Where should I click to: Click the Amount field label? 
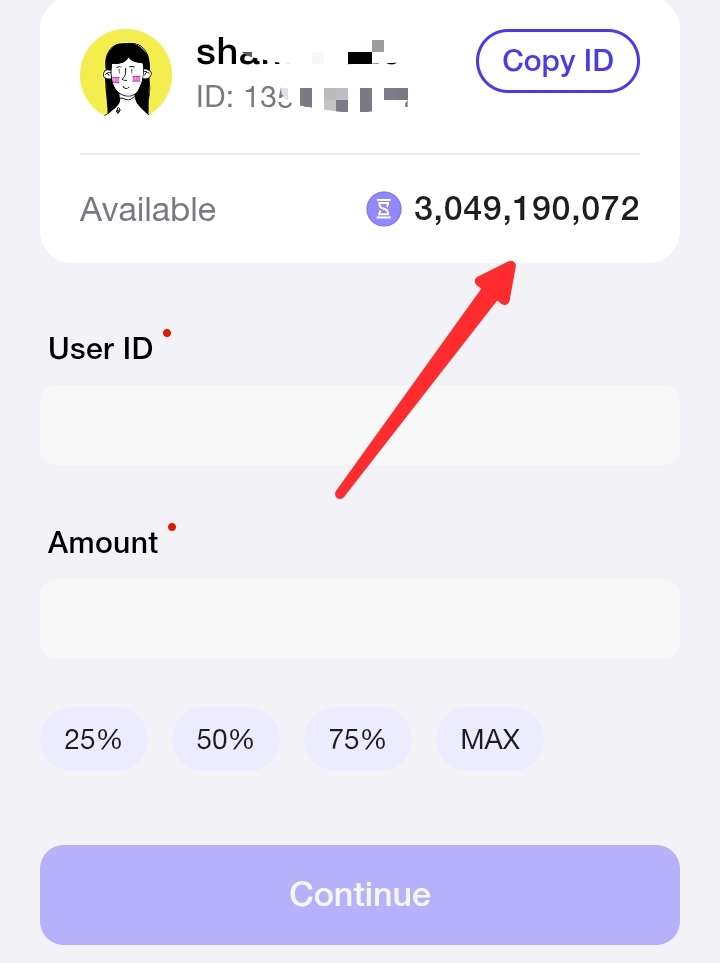click(103, 542)
